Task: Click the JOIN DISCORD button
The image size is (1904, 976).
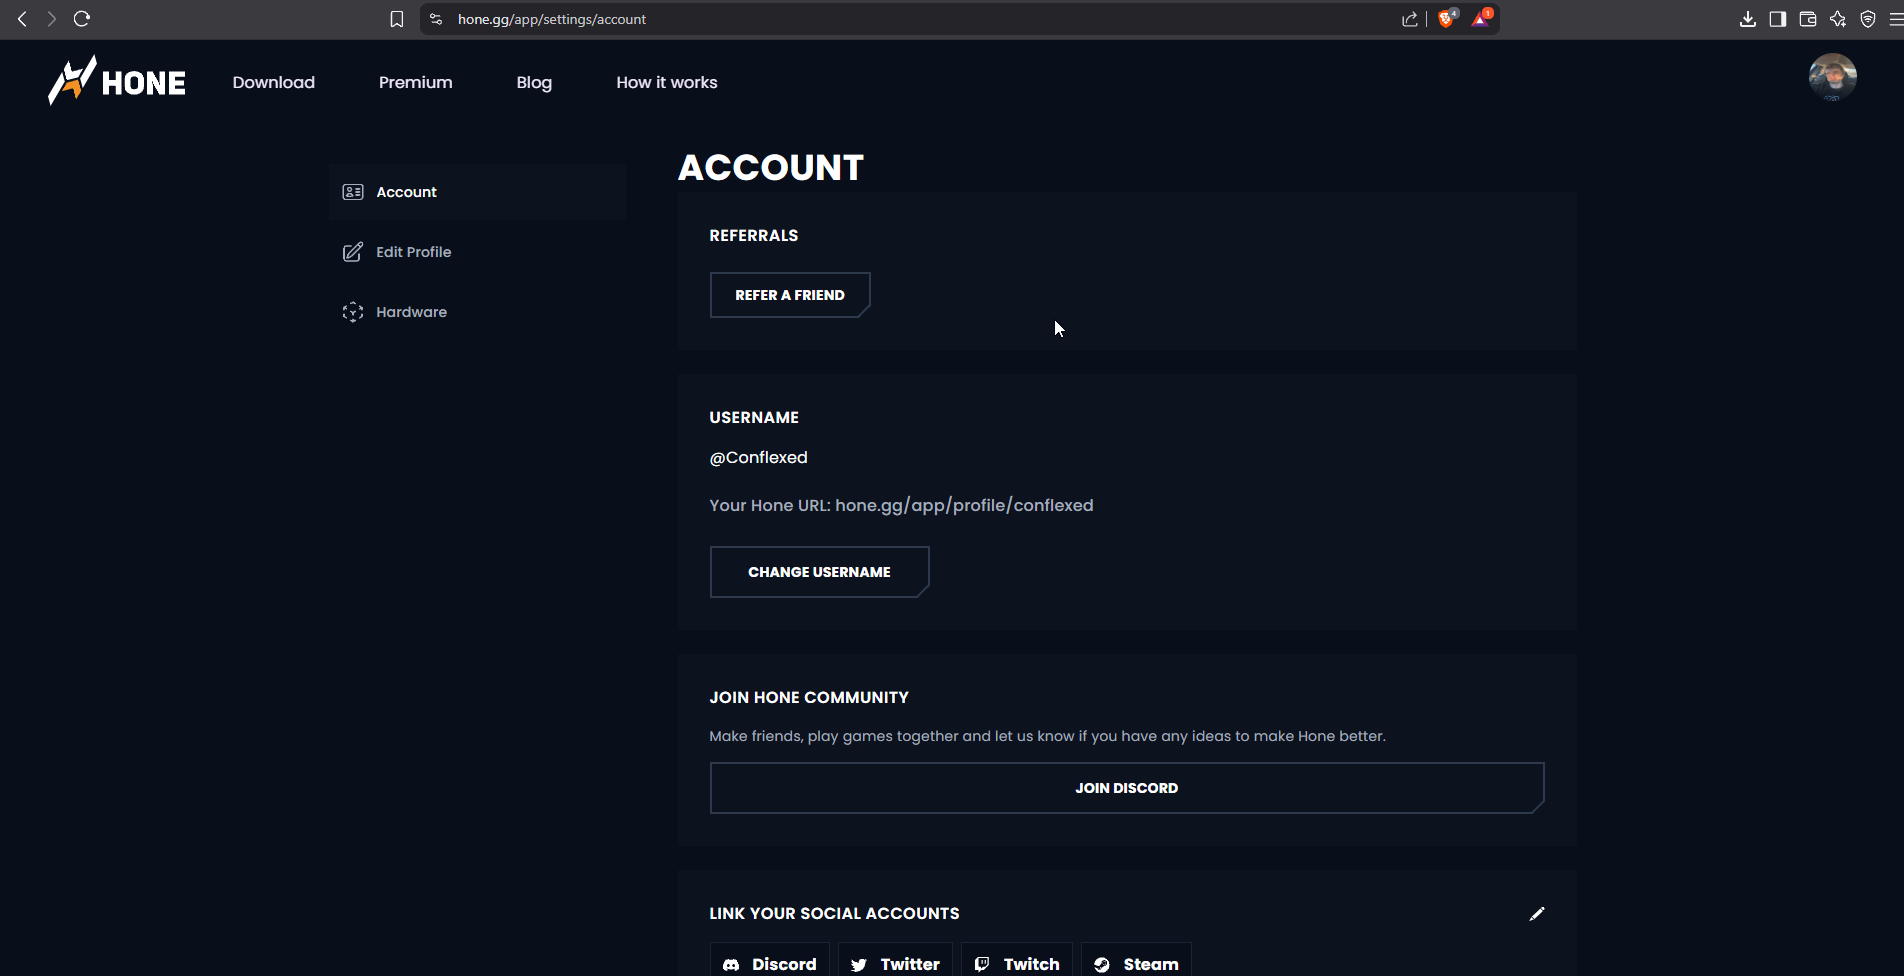Action: tap(1127, 788)
